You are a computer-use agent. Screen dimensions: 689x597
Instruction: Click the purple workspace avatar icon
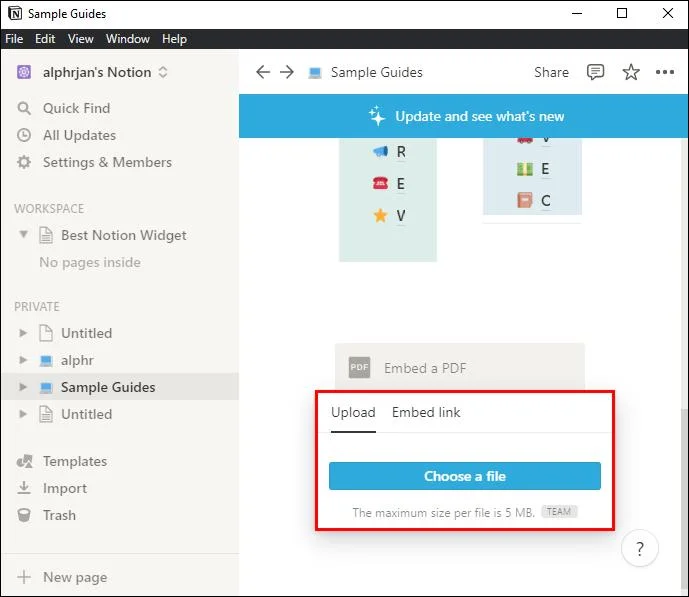(x=24, y=72)
